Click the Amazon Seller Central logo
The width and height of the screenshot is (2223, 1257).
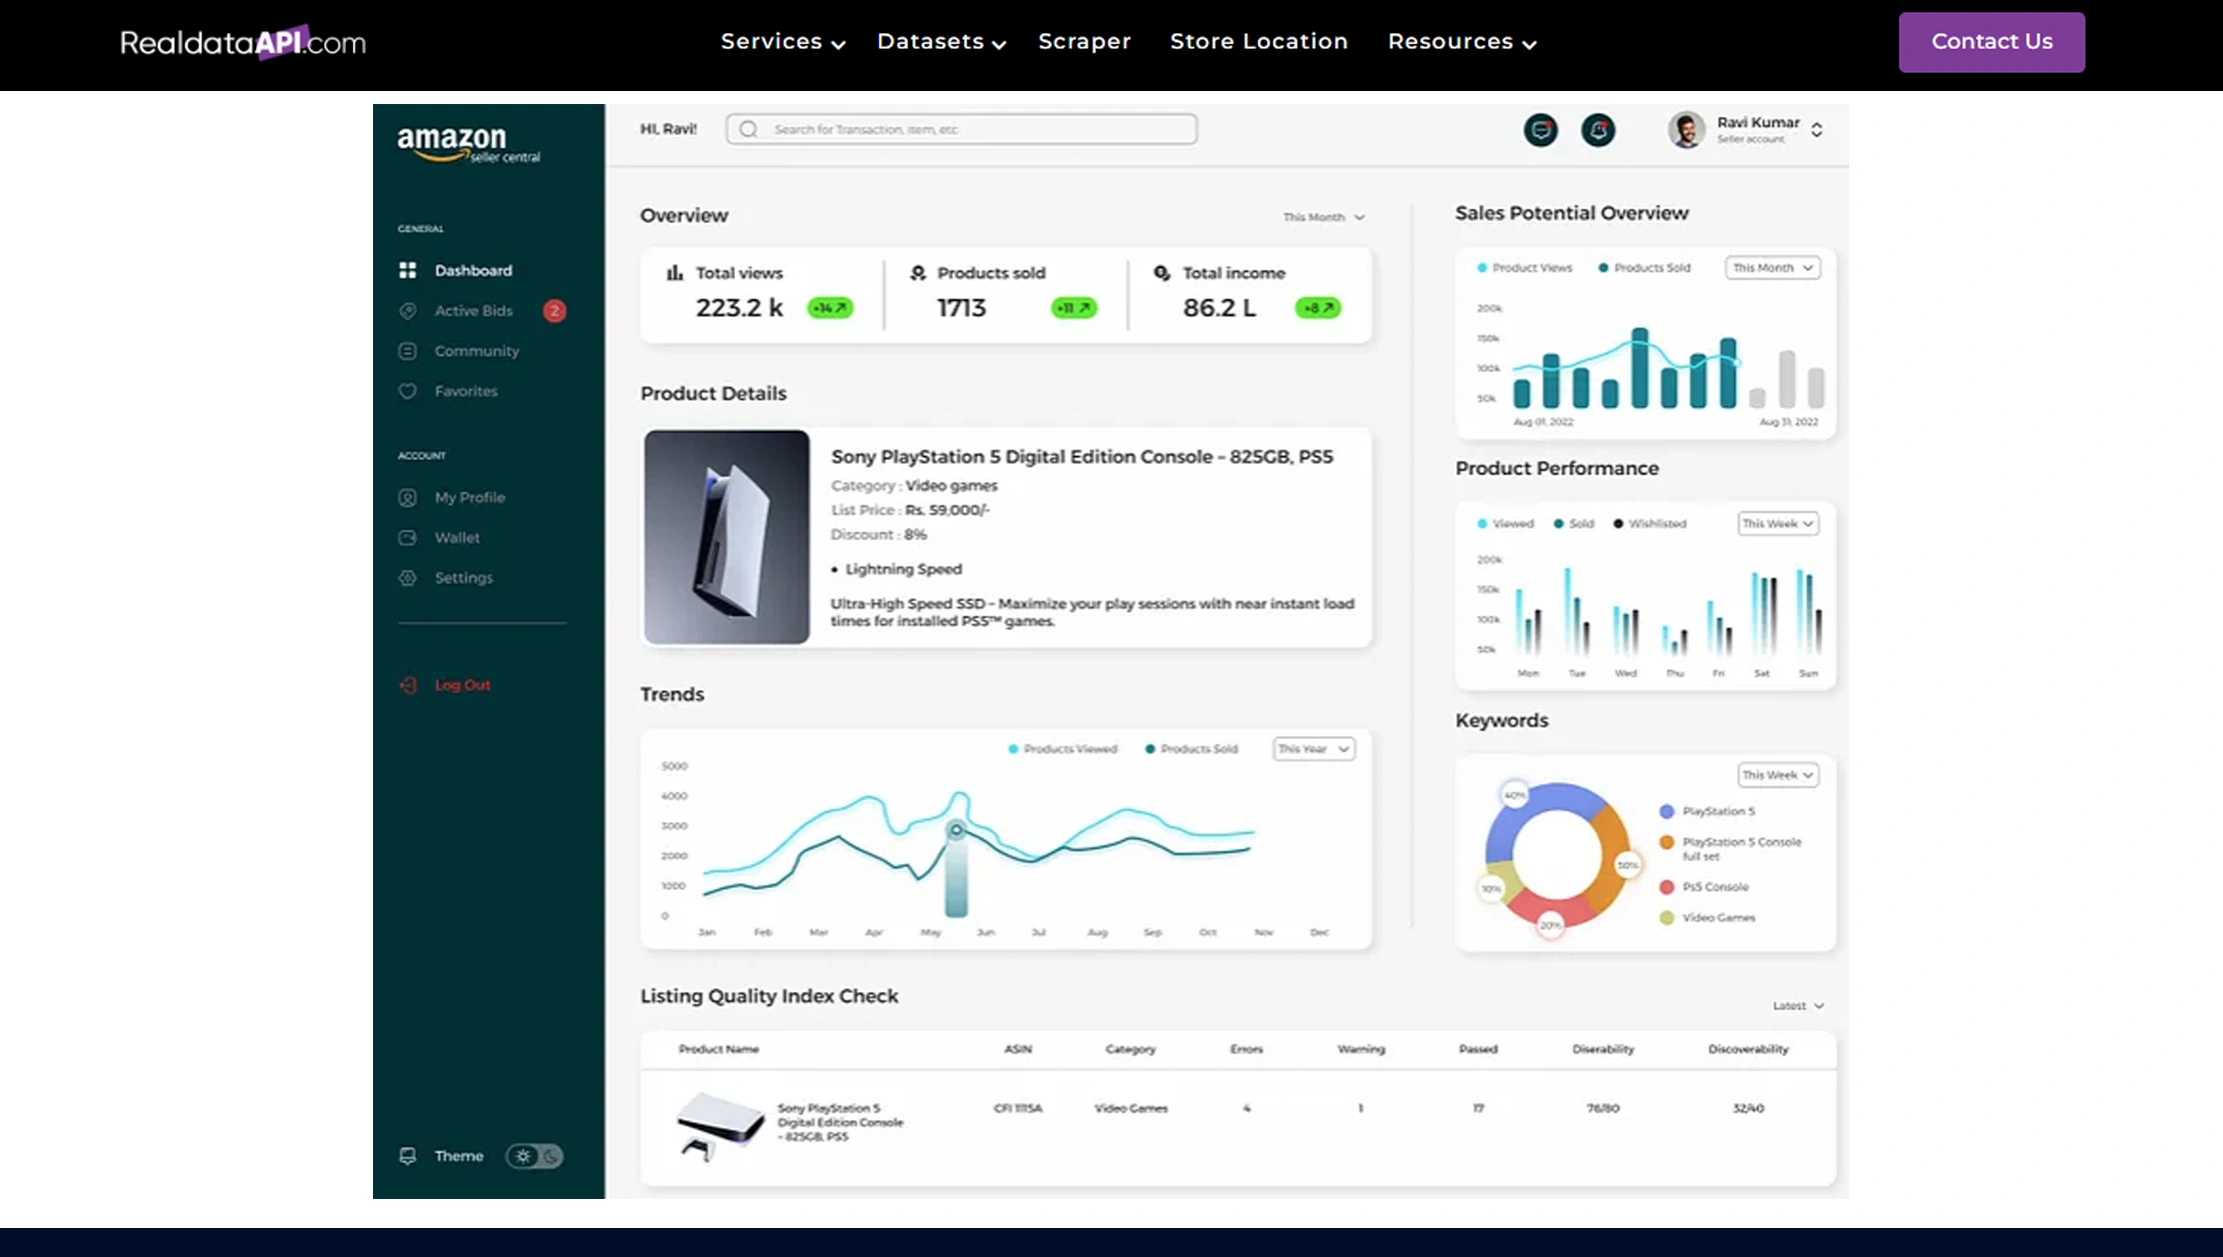tap(468, 144)
